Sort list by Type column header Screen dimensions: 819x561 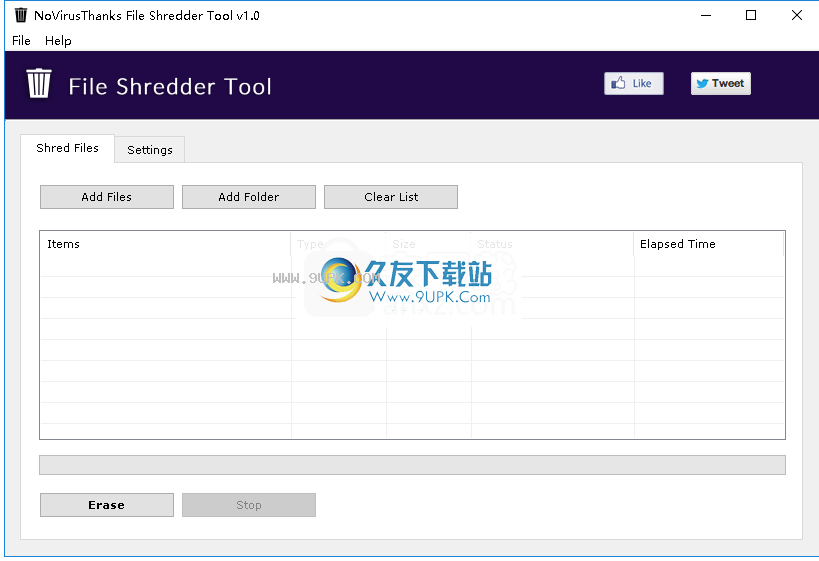point(338,244)
